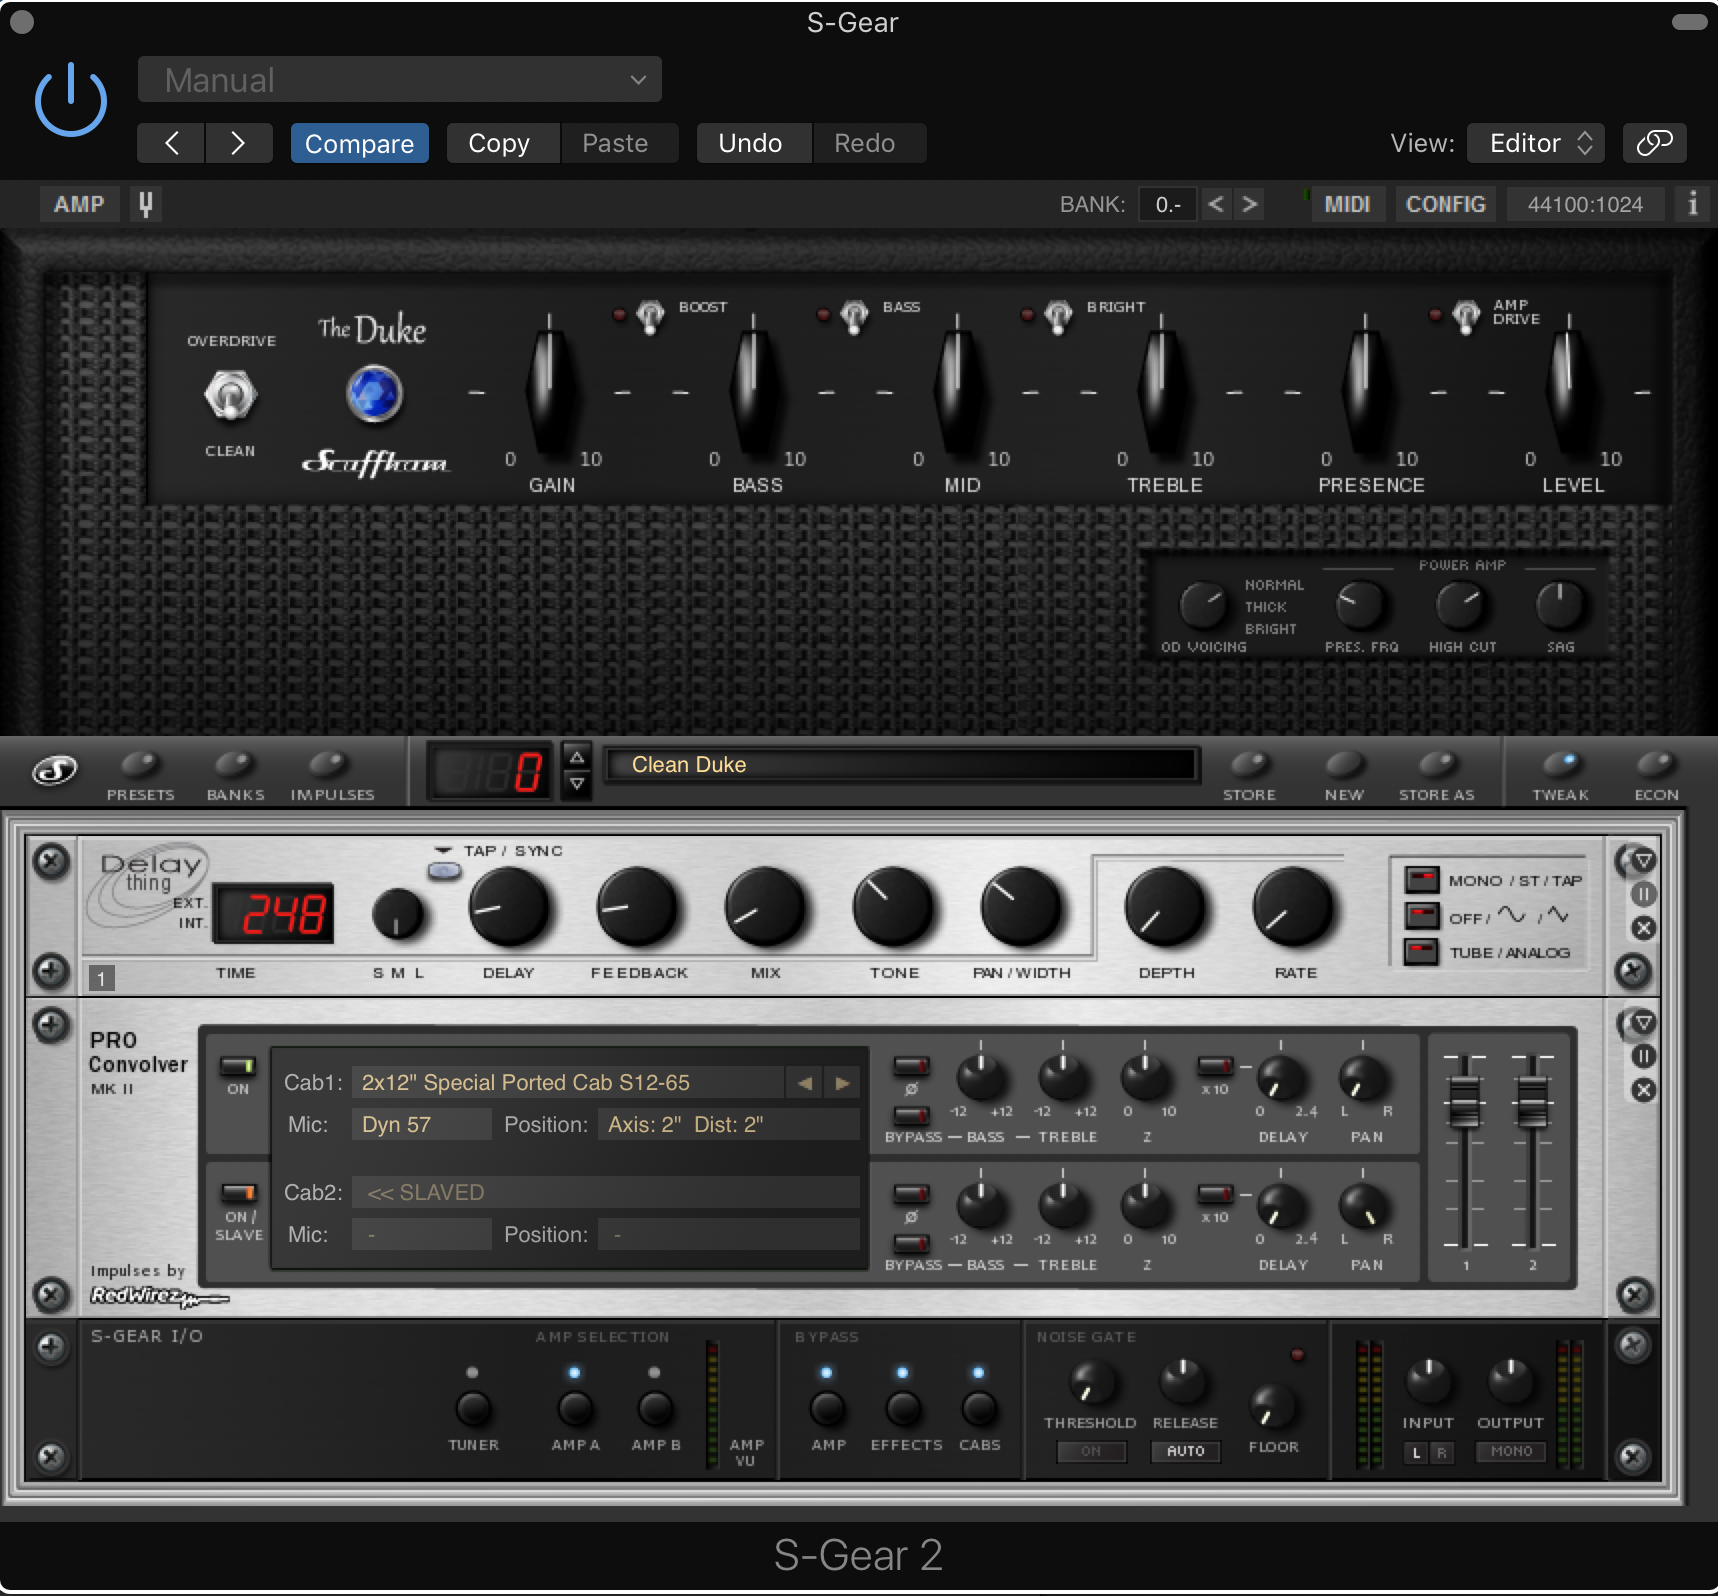Image resolution: width=1718 pixels, height=1596 pixels.
Task: Click the AMP A selection button
Action: point(575,1408)
